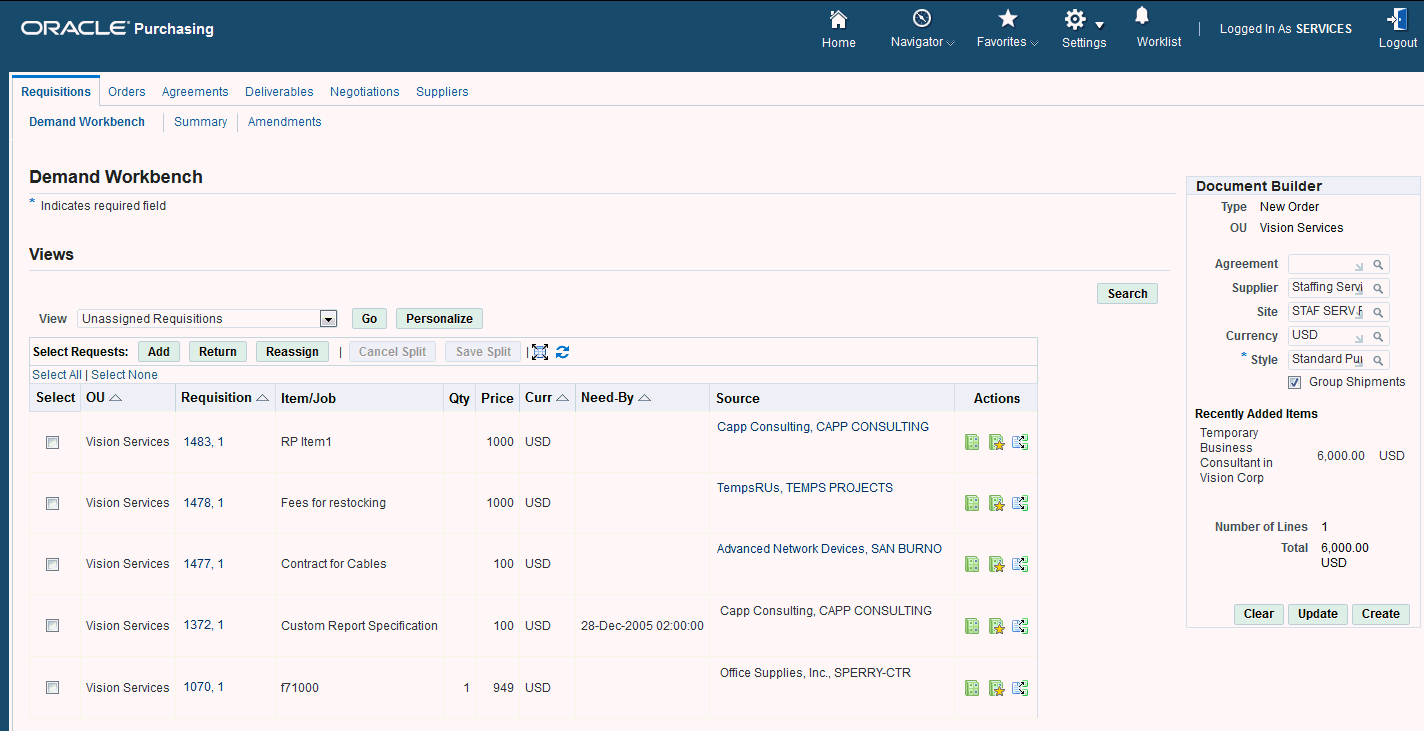Click the split icon for Contract for Cables
Image resolution: width=1424 pixels, height=731 pixels.
pos(1020,564)
